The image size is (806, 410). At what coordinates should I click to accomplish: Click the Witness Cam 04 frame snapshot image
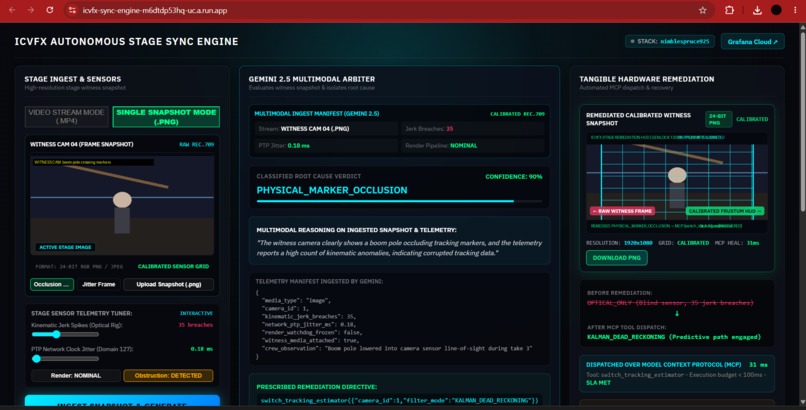coord(122,206)
